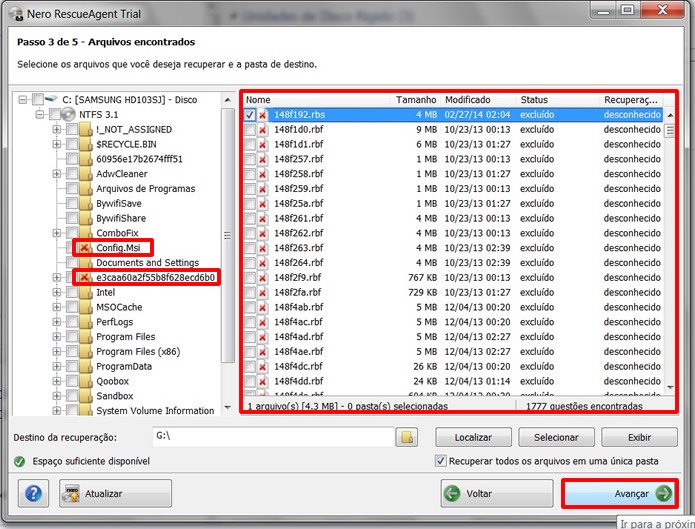Click the blue help question mark icon
This screenshot has height=529, width=695.
pos(33,494)
